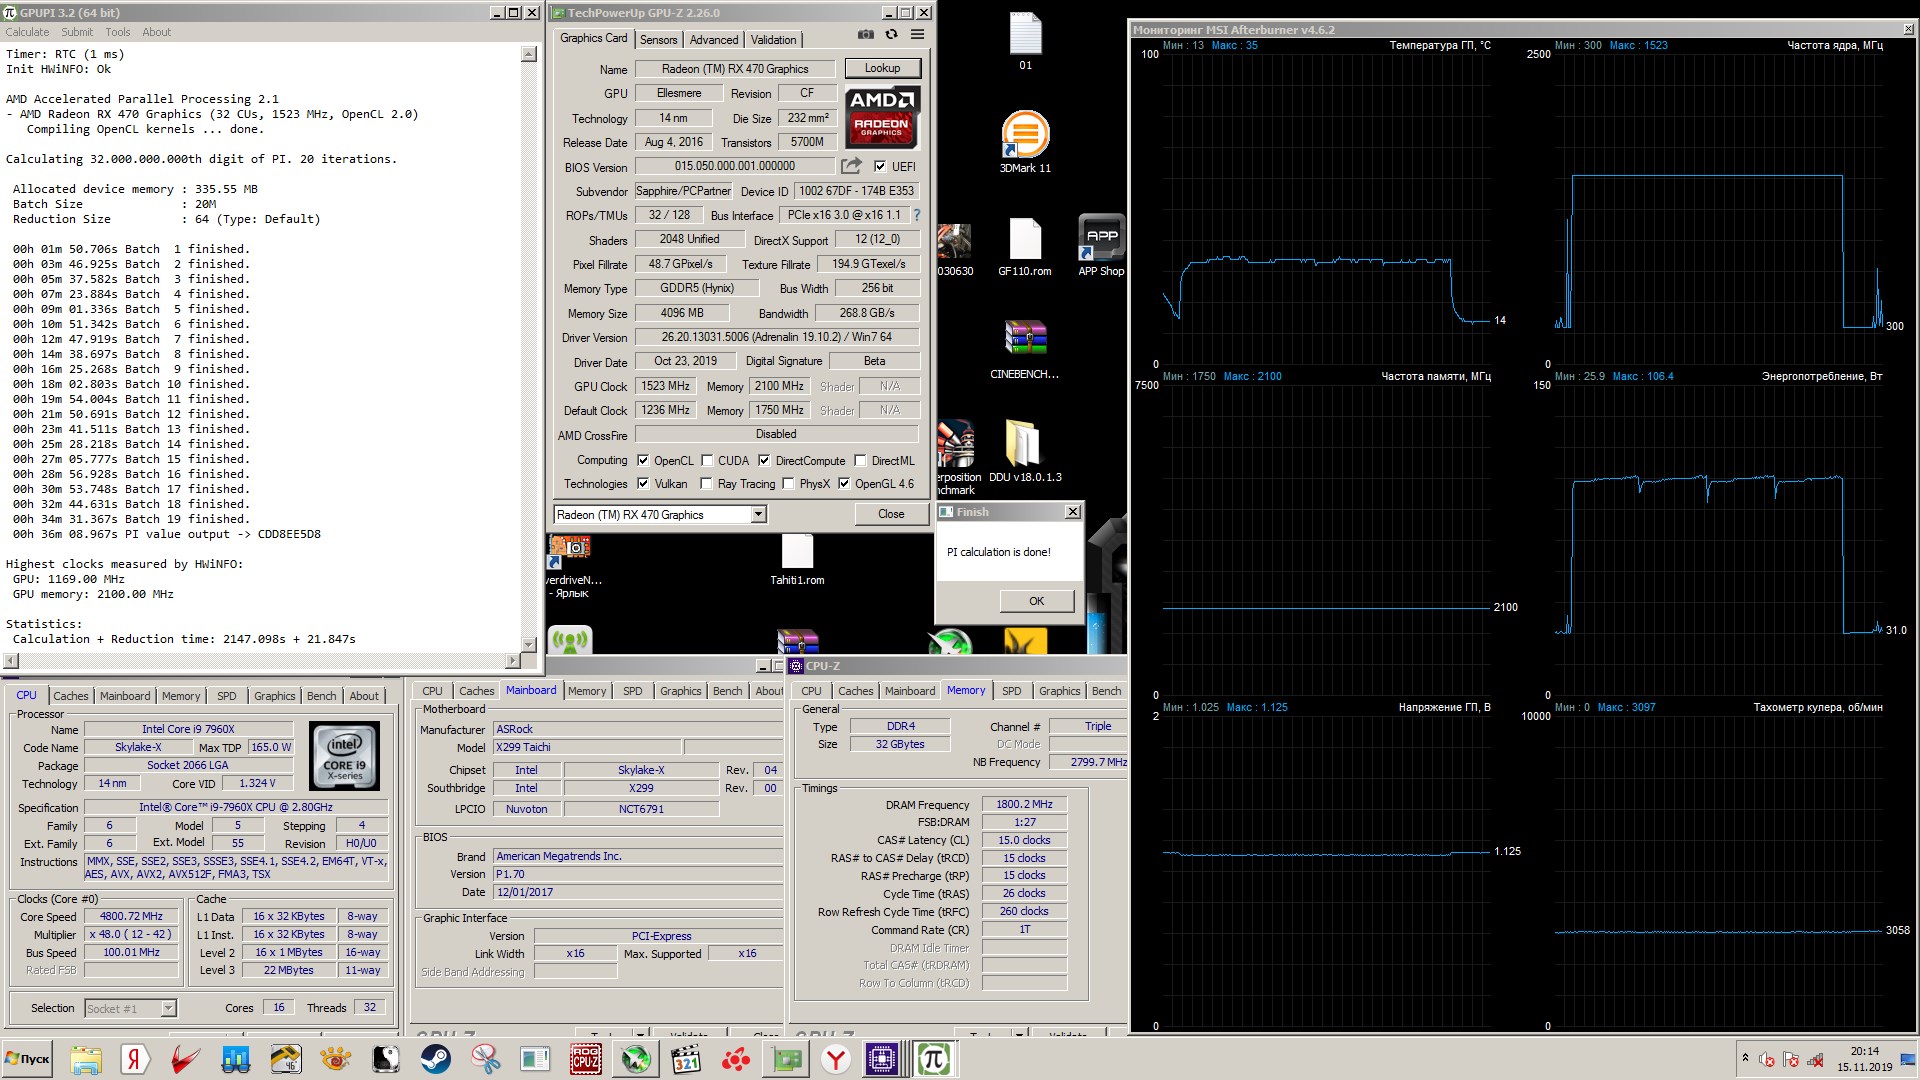Toggle the Vulkan checkbox

pos(643,484)
